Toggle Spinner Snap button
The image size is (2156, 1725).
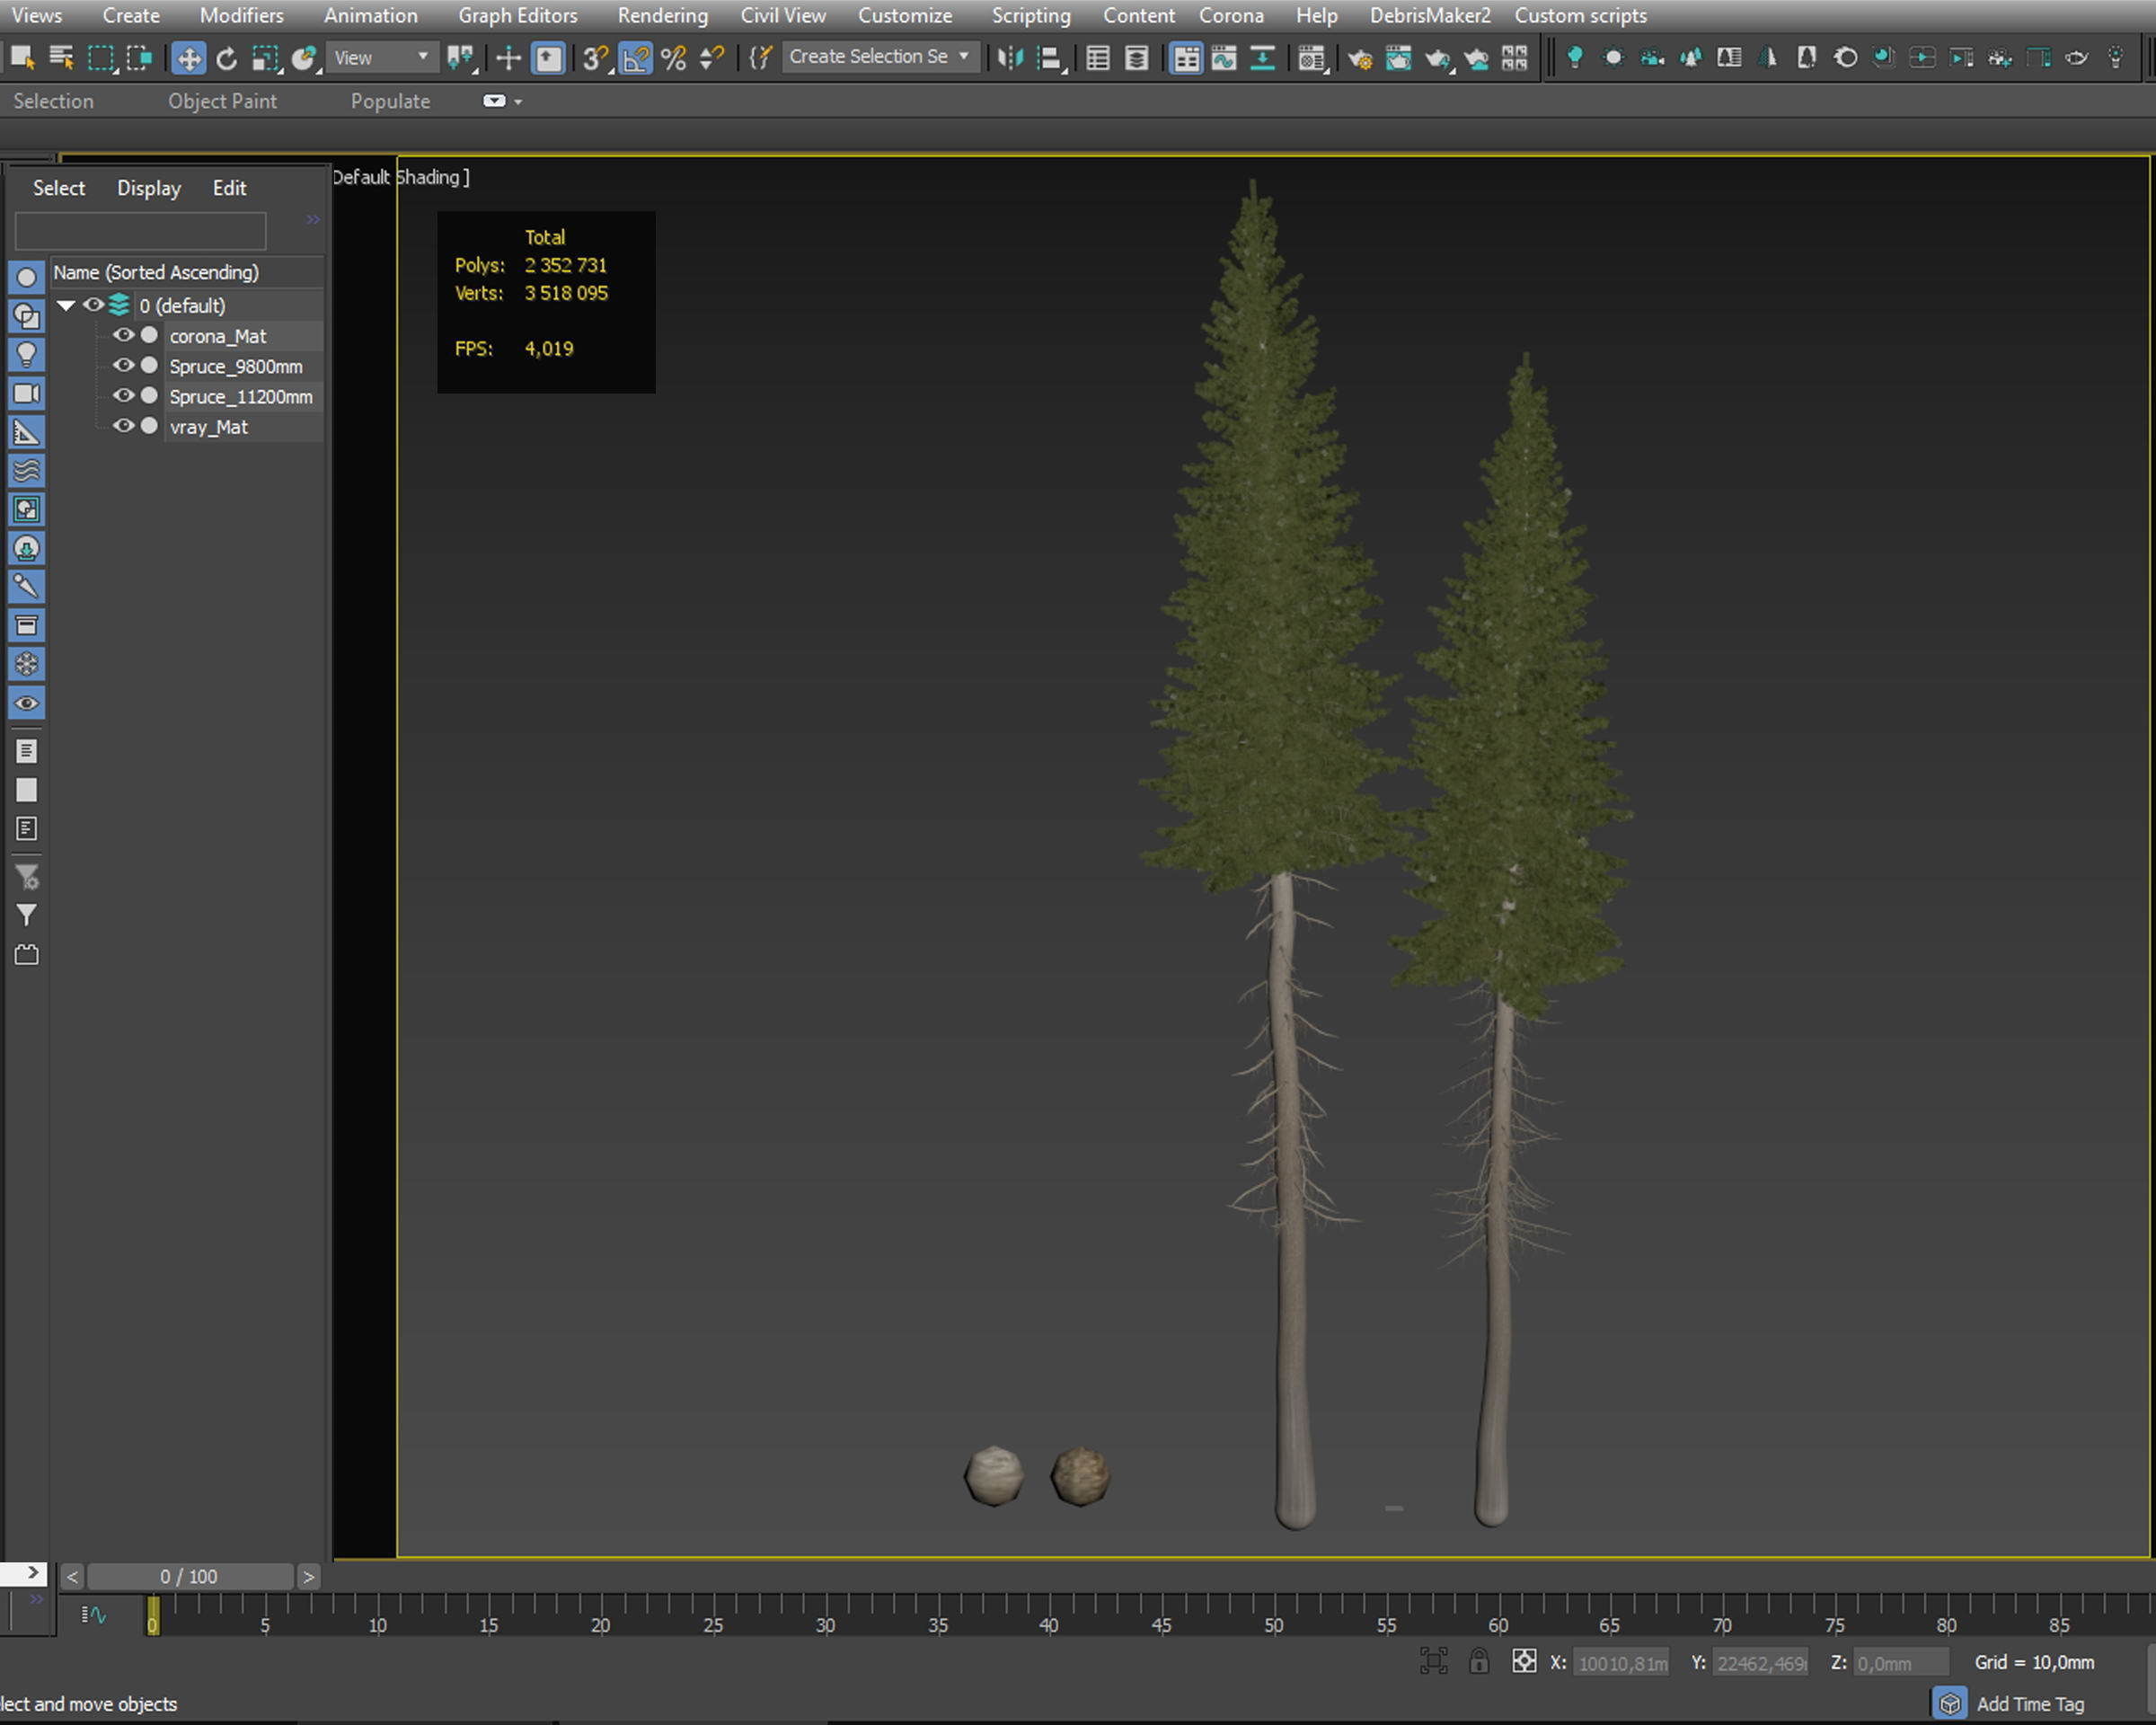pyautogui.click(x=712, y=58)
